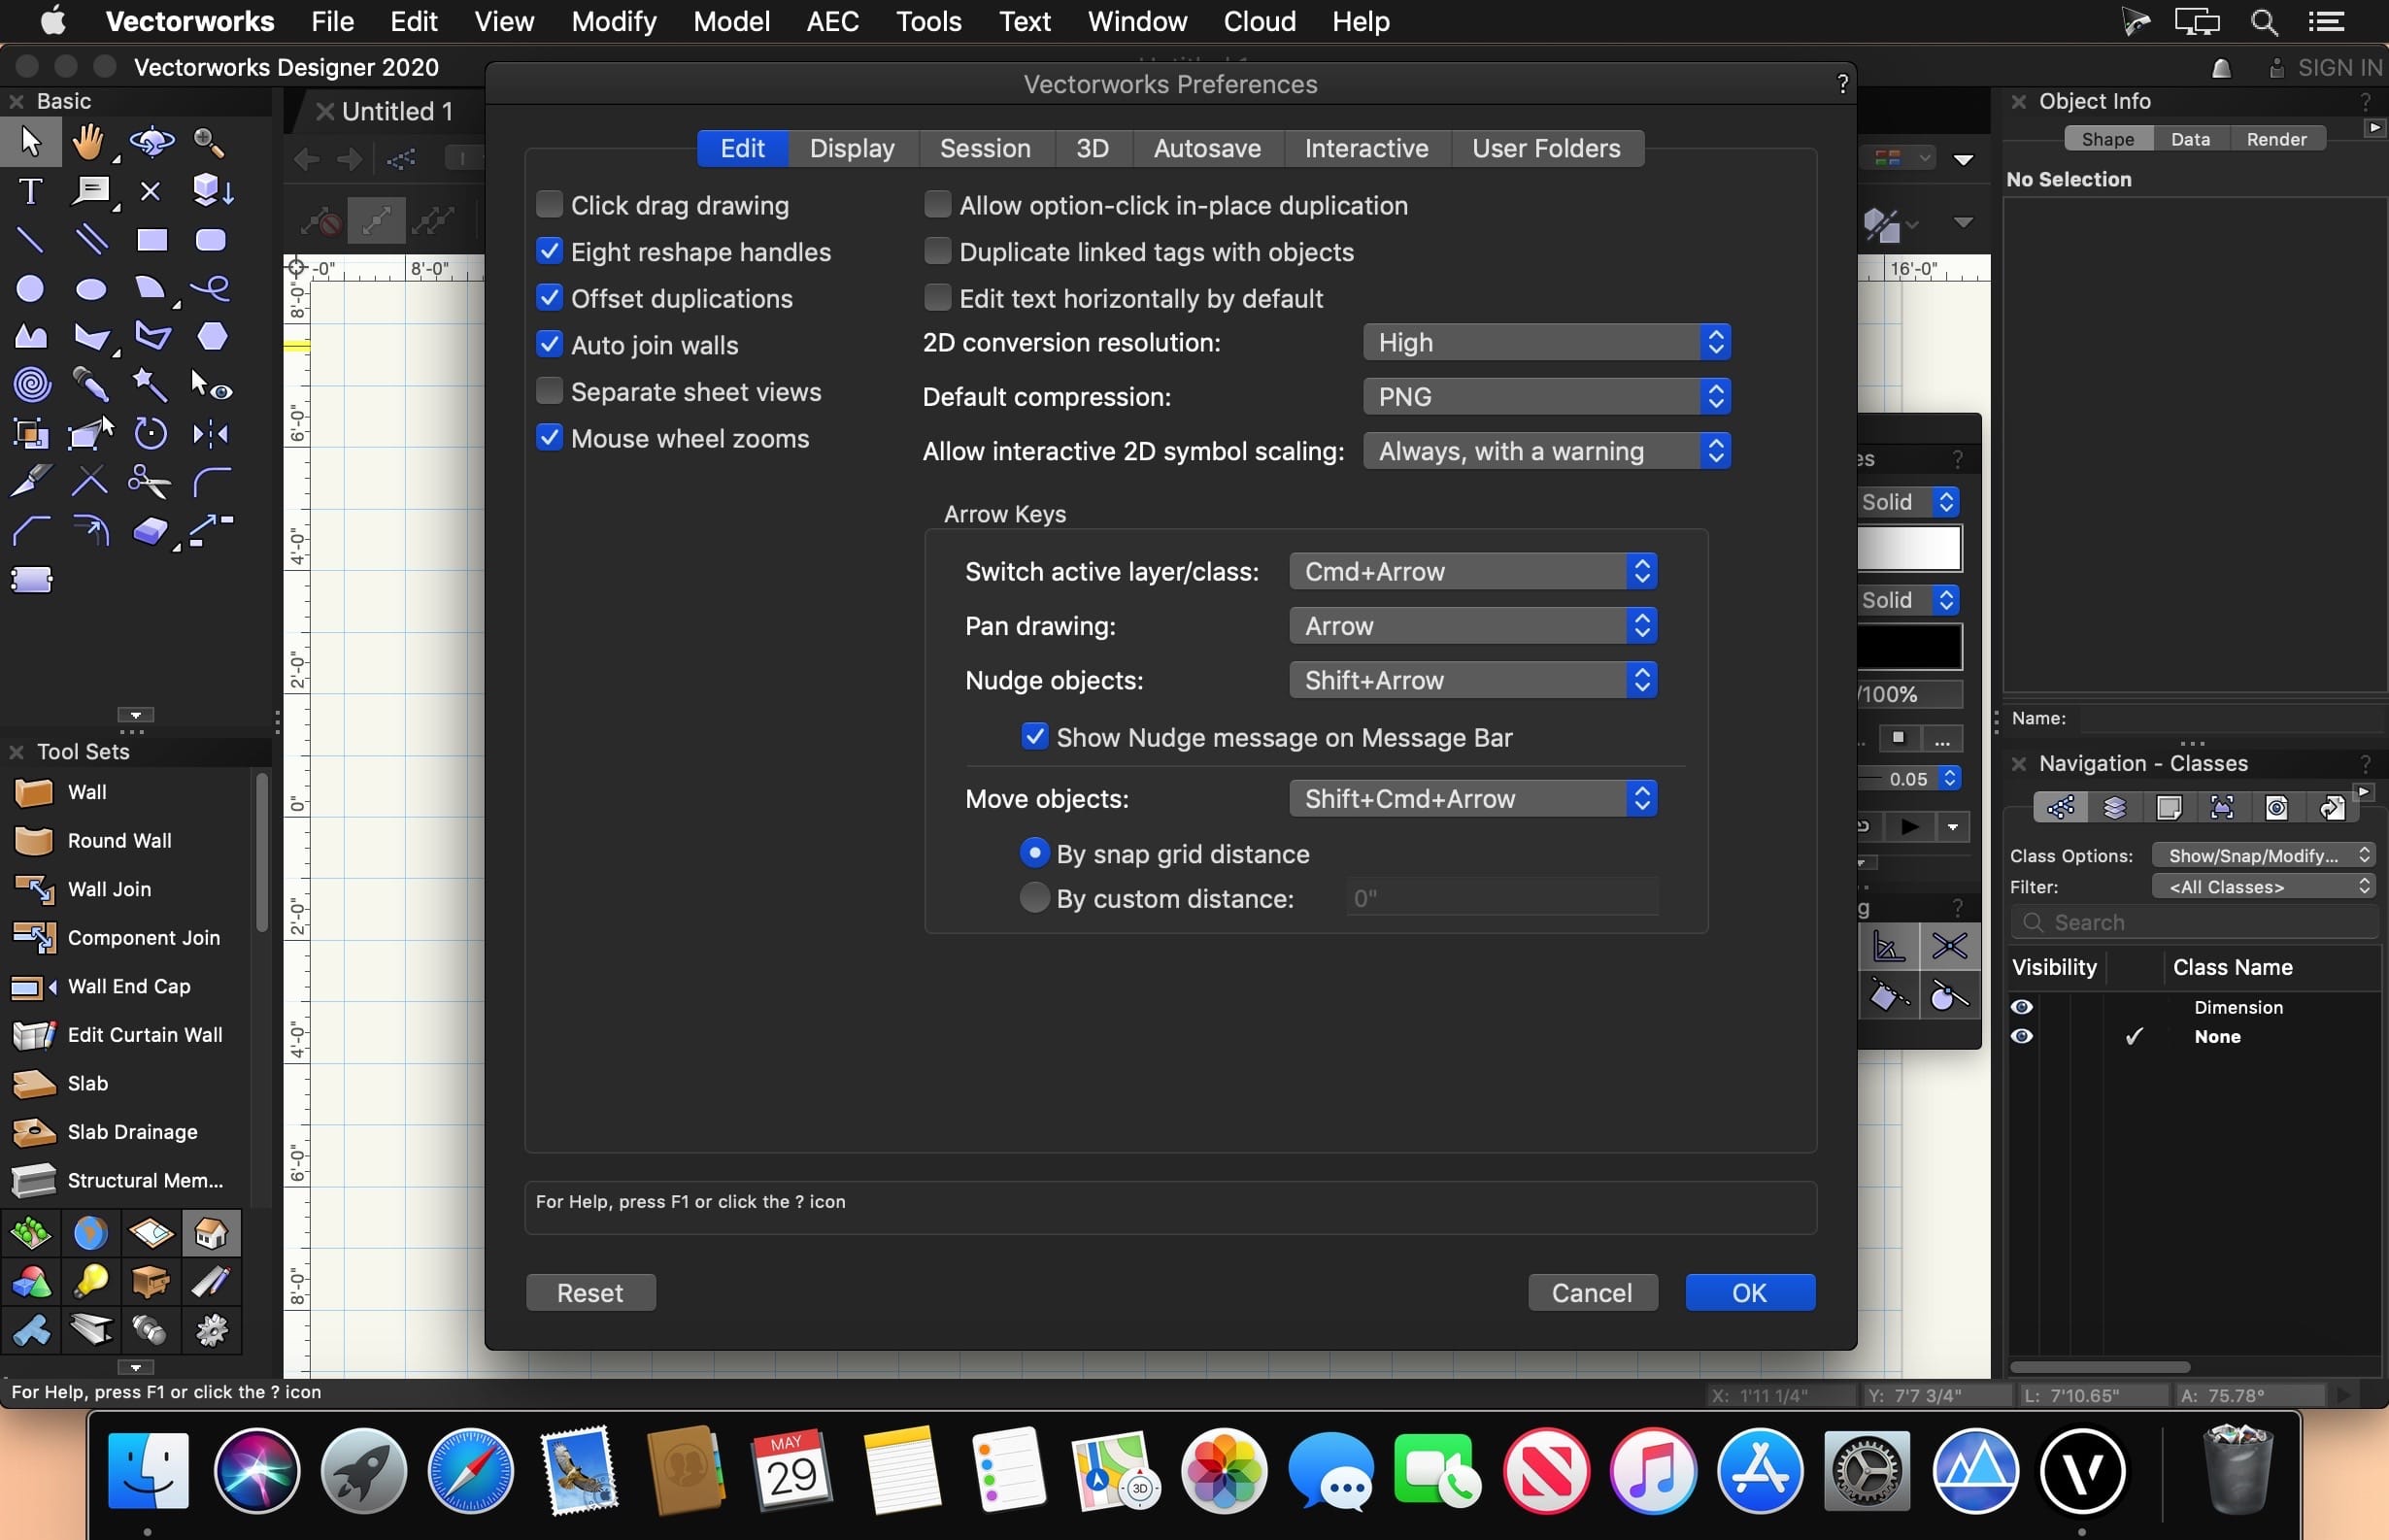The height and width of the screenshot is (1540, 2389).
Task: Open the Render tab in Object Info
Action: [x=2276, y=139]
